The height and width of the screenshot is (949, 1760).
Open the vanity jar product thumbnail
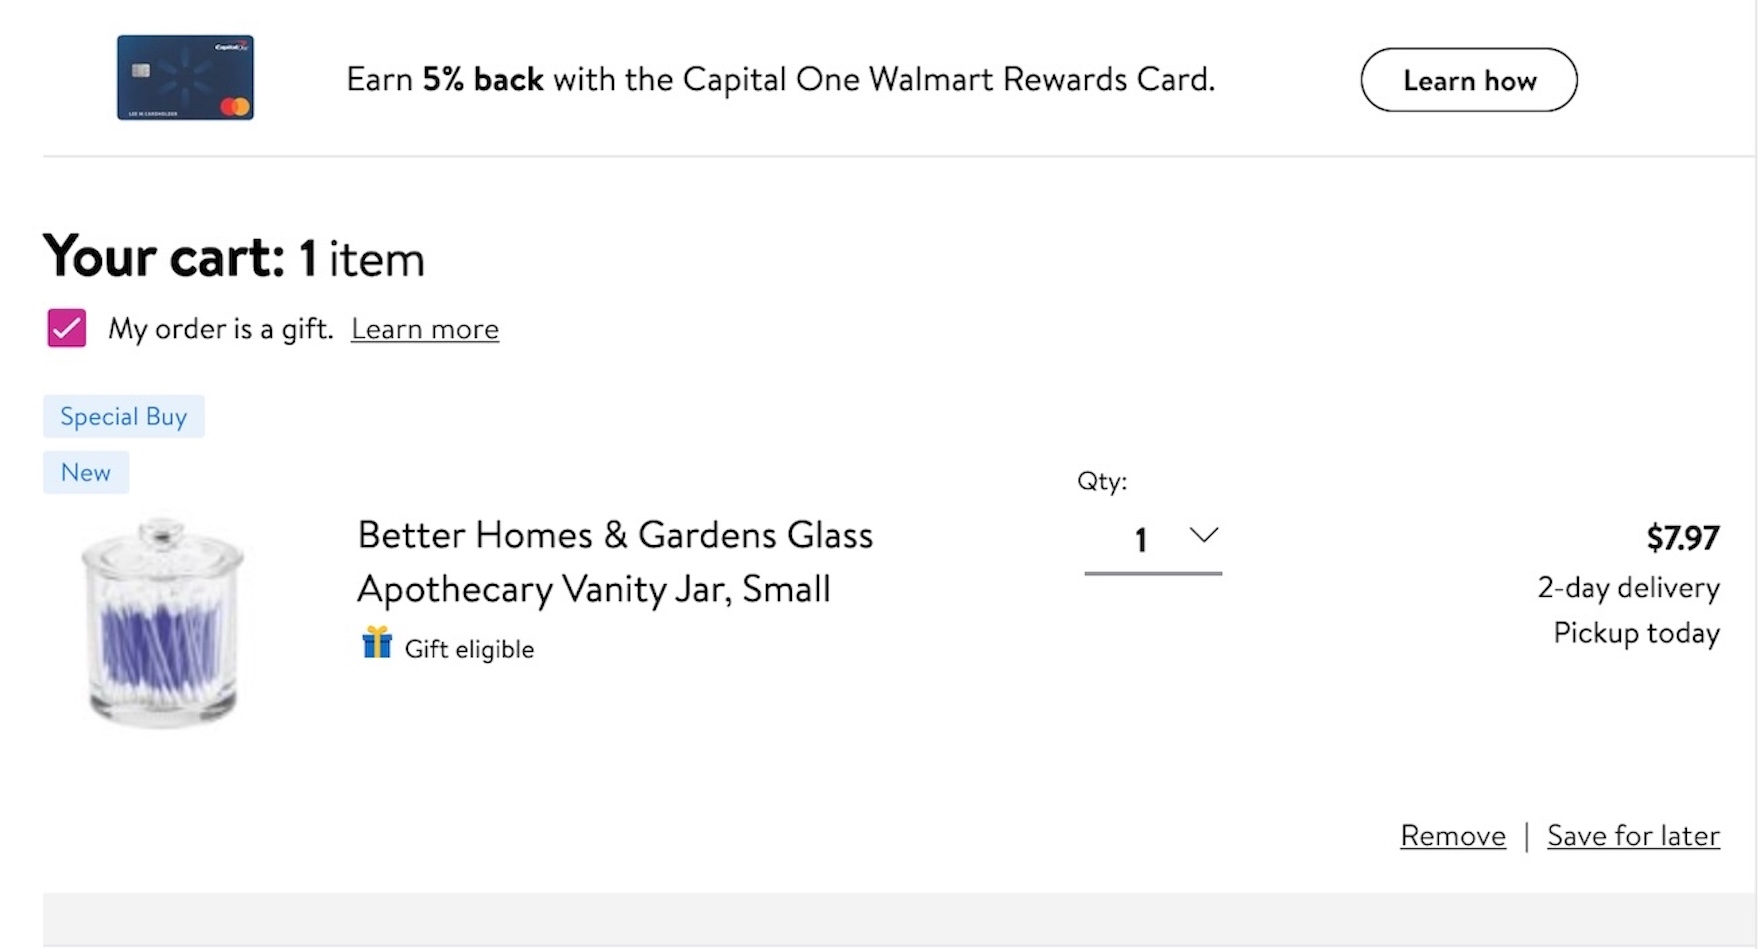[x=163, y=621]
